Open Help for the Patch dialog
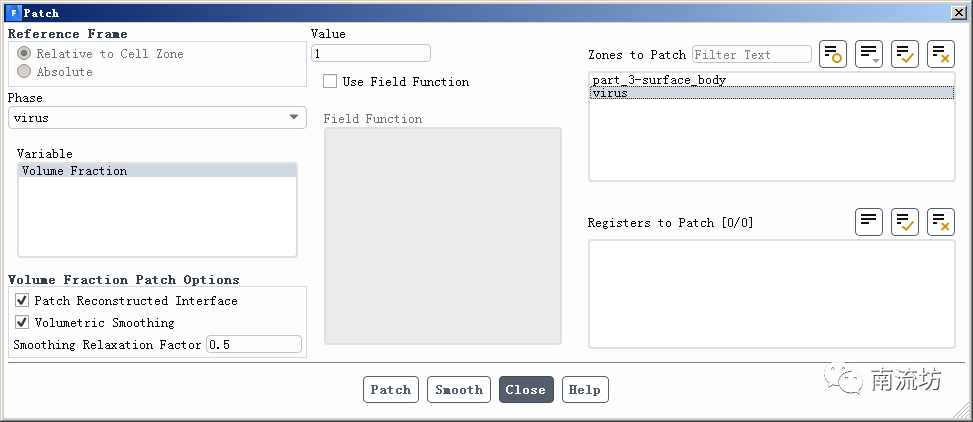Image resolution: width=973 pixels, height=422 pixels. point(585,390)
